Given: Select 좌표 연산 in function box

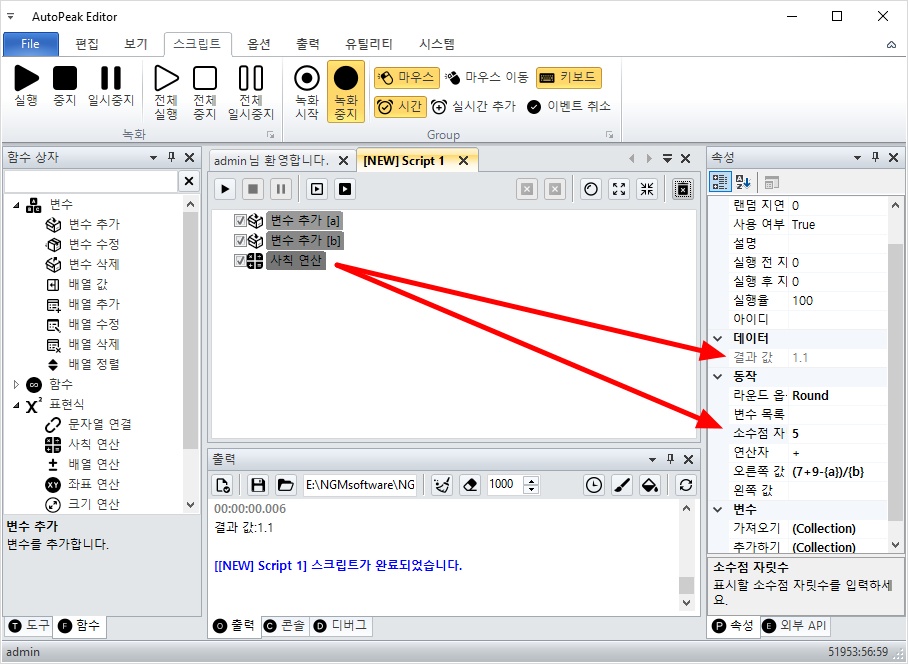Looking at the screenshot, I should [94, 484].
